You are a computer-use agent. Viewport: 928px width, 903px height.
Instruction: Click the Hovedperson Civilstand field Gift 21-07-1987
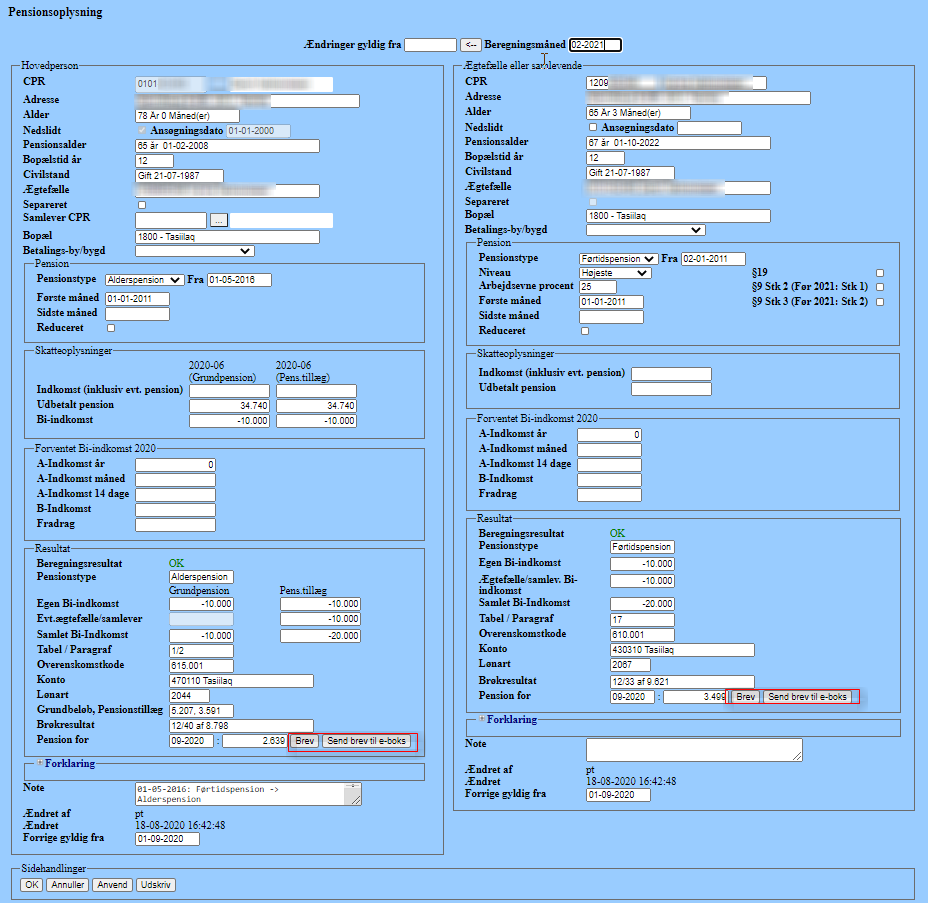coord(179,176)
